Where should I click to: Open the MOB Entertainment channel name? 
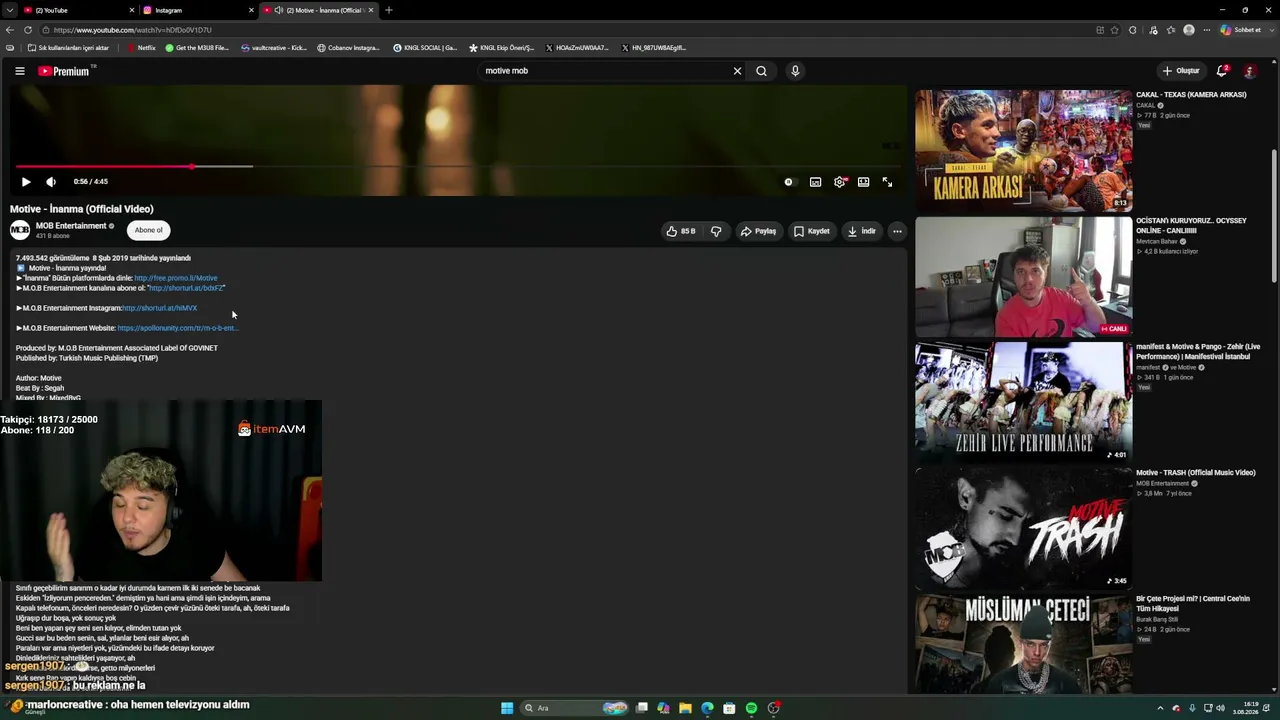(71, 226)
